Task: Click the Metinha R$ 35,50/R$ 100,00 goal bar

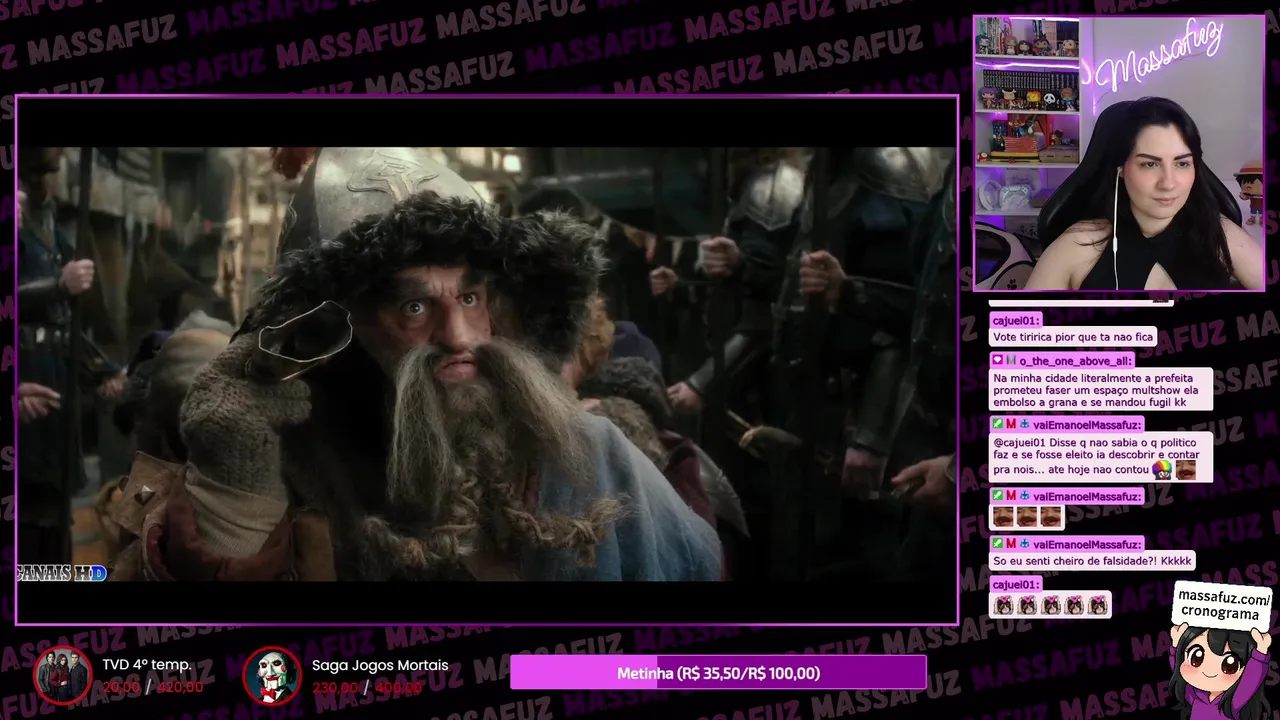Action: pos(718,673)
